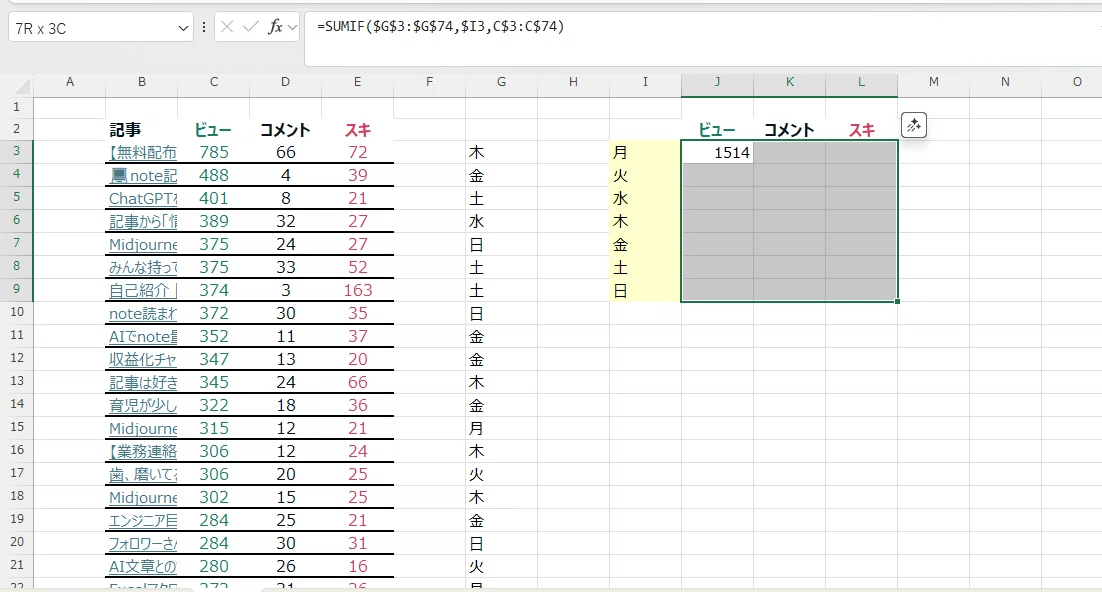Open the みんな持って article link
The image size is (1102, 592).
143,267
